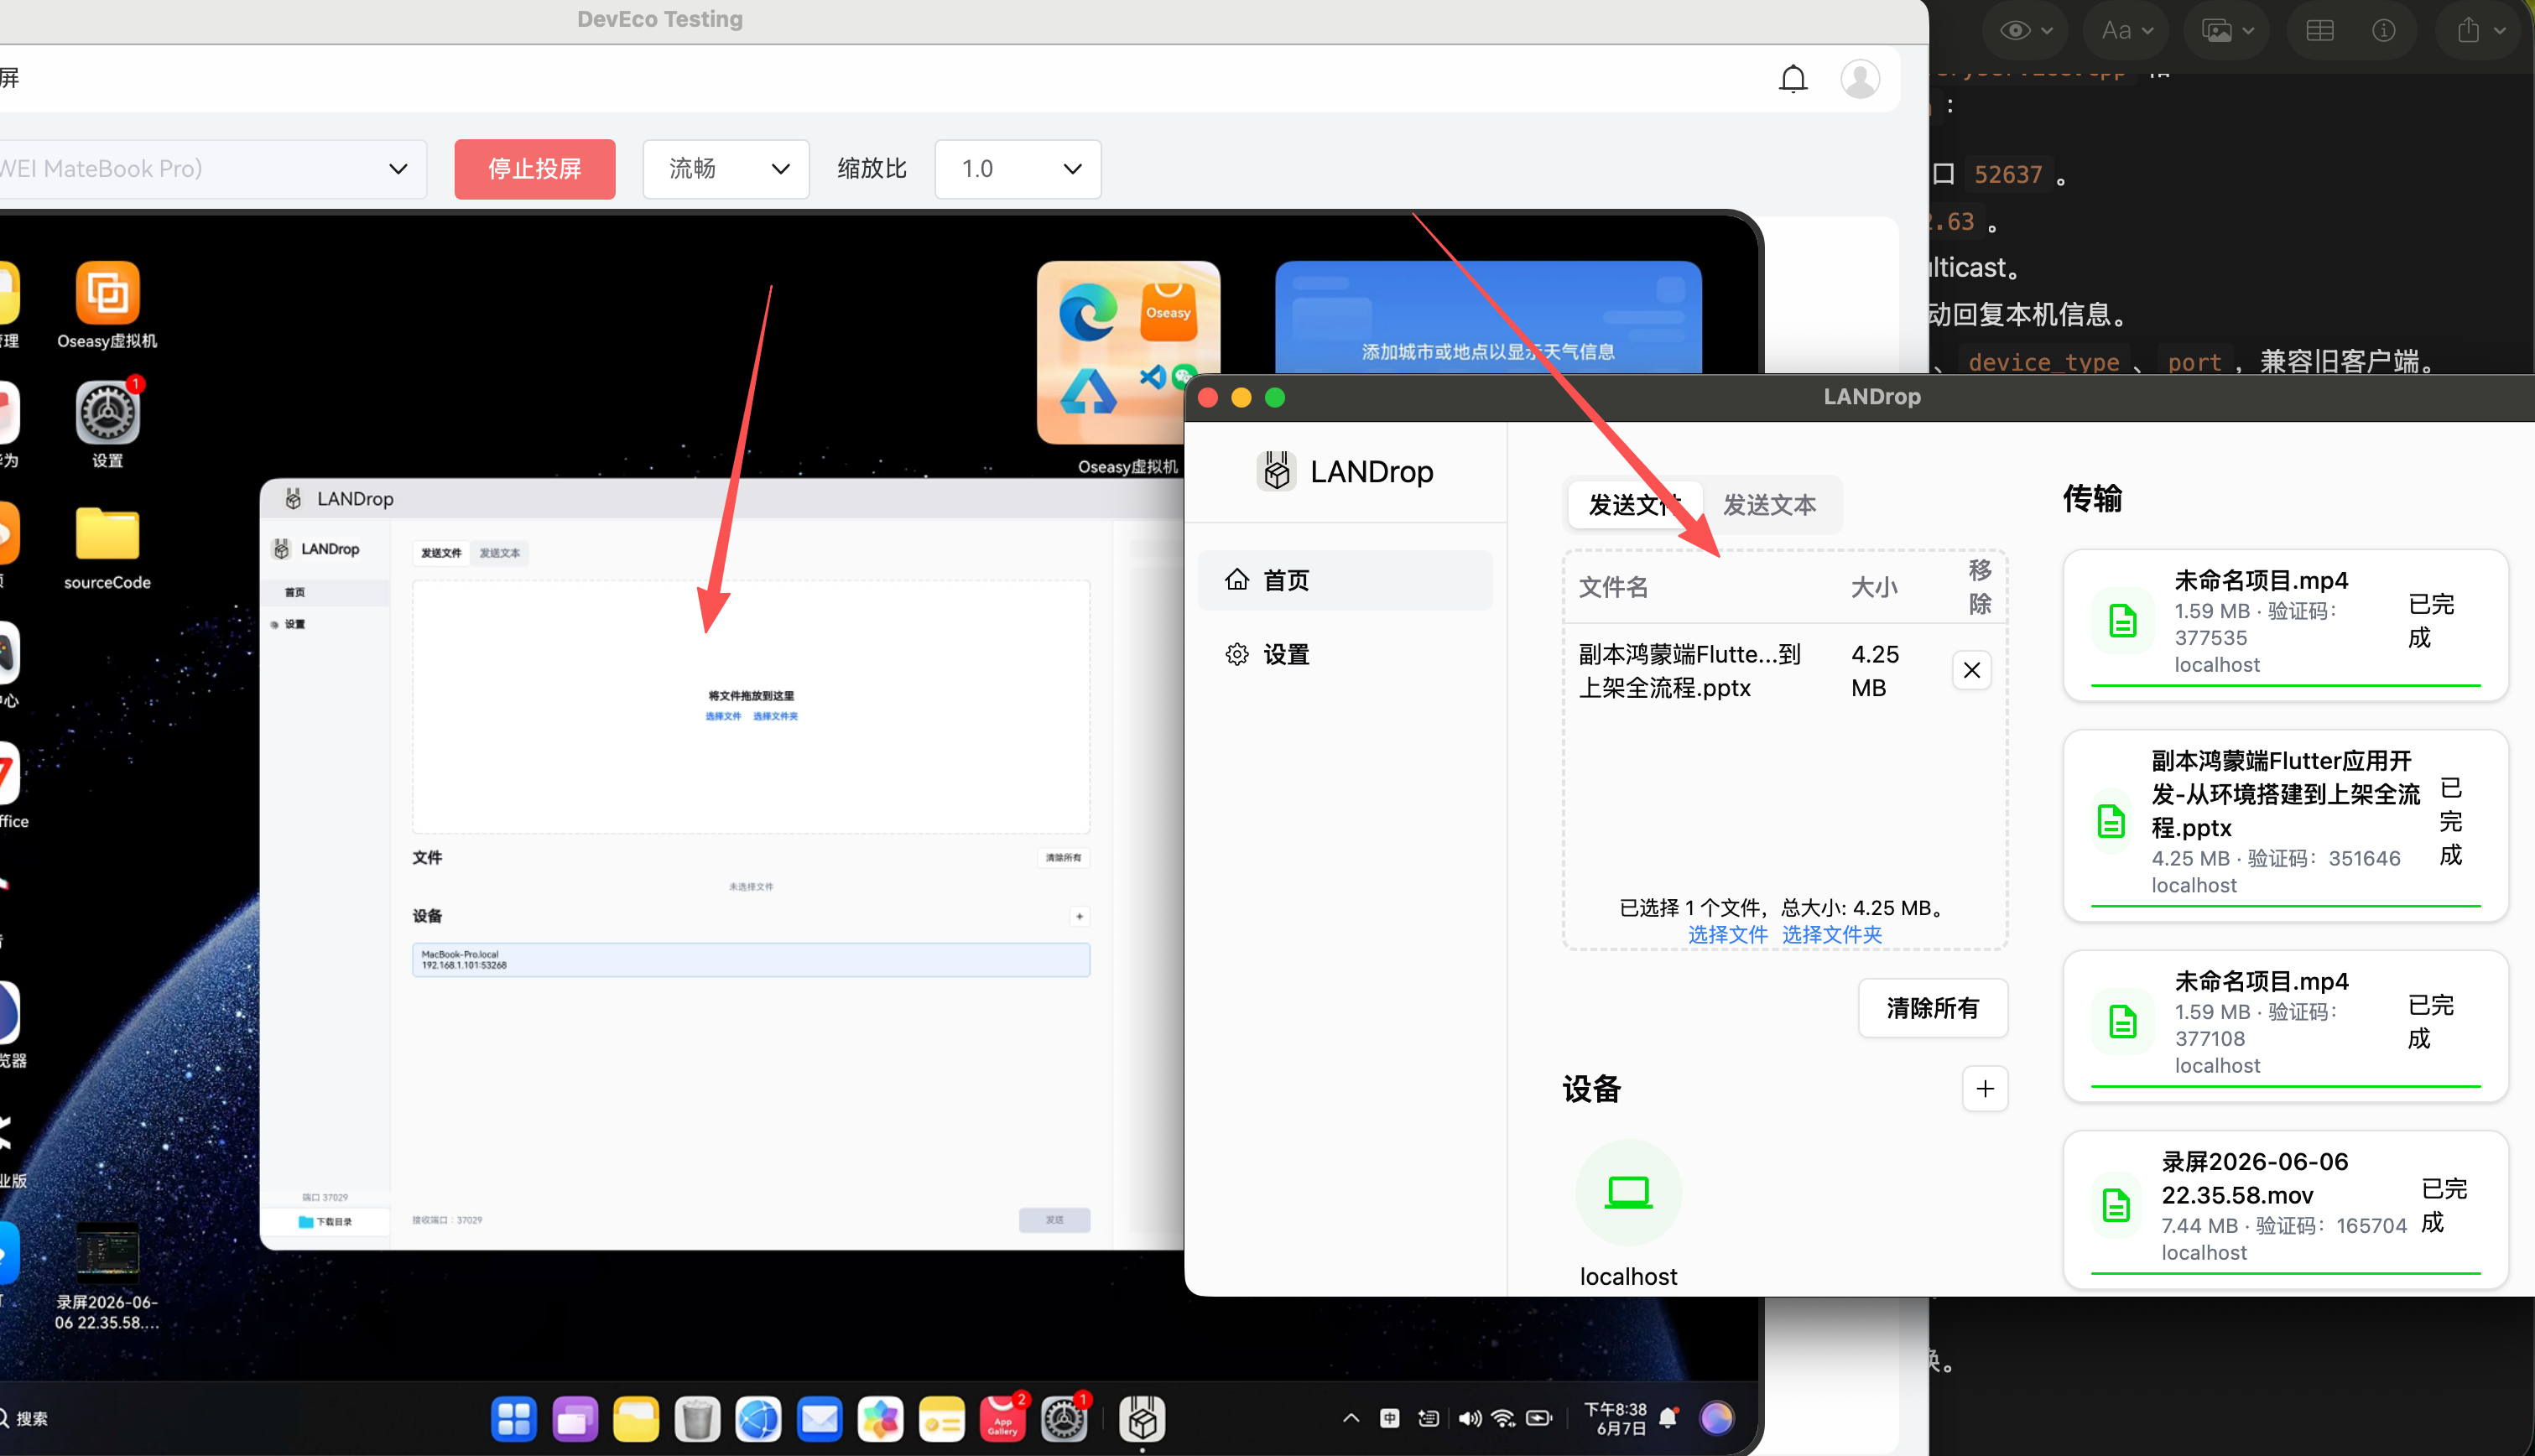The image size is (2535, 1456).
Task: Open the notification bell in the taskbar tray
Action: coord(1668,1418)
